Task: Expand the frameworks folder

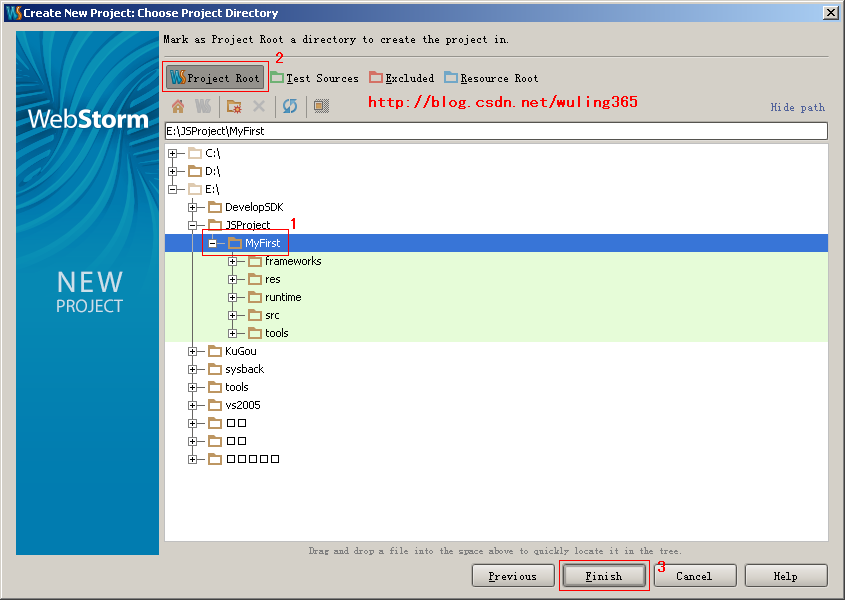Action: tap(232, 261)
